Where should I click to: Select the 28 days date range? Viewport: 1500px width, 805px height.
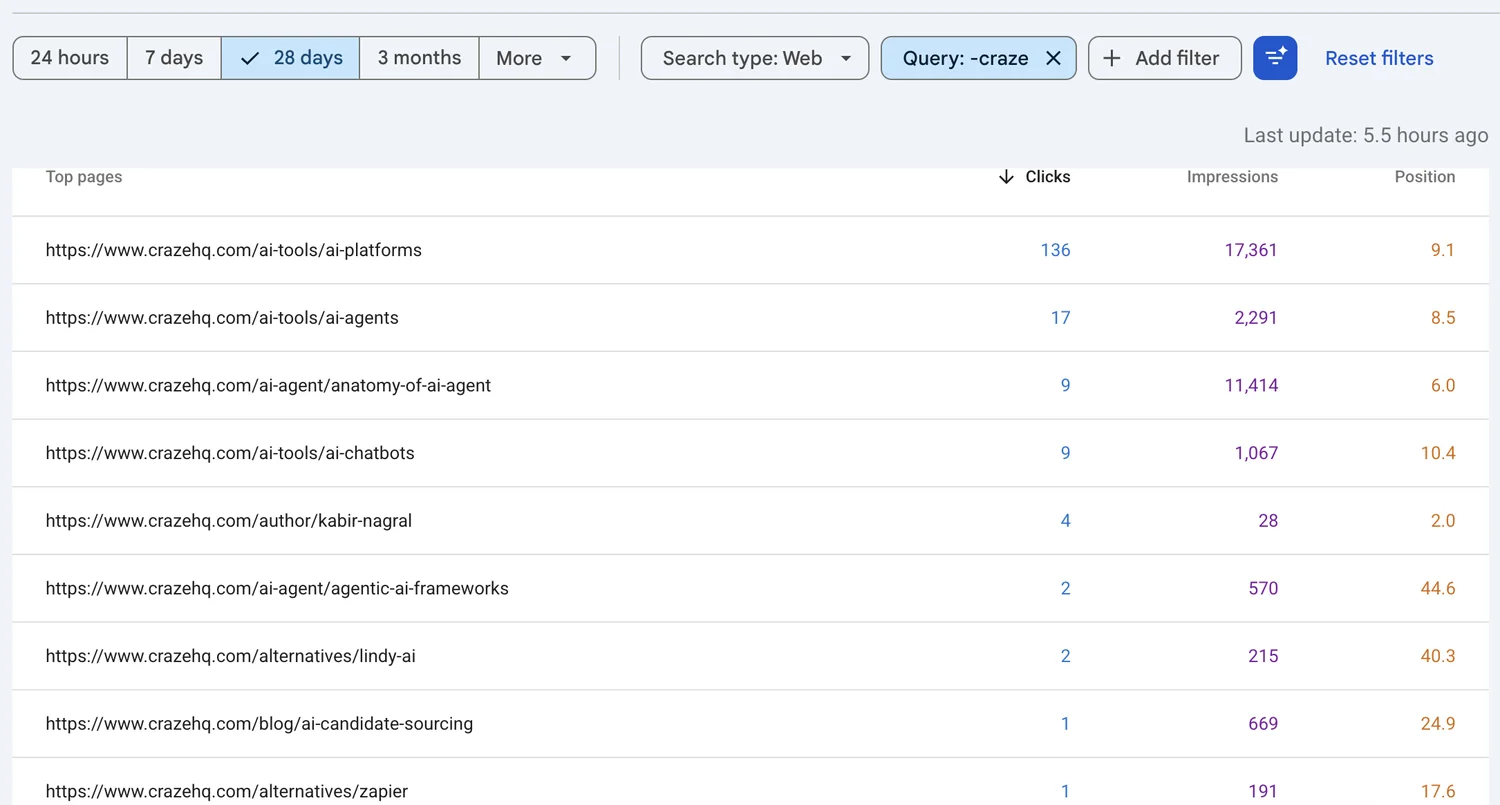click(291, 58)
